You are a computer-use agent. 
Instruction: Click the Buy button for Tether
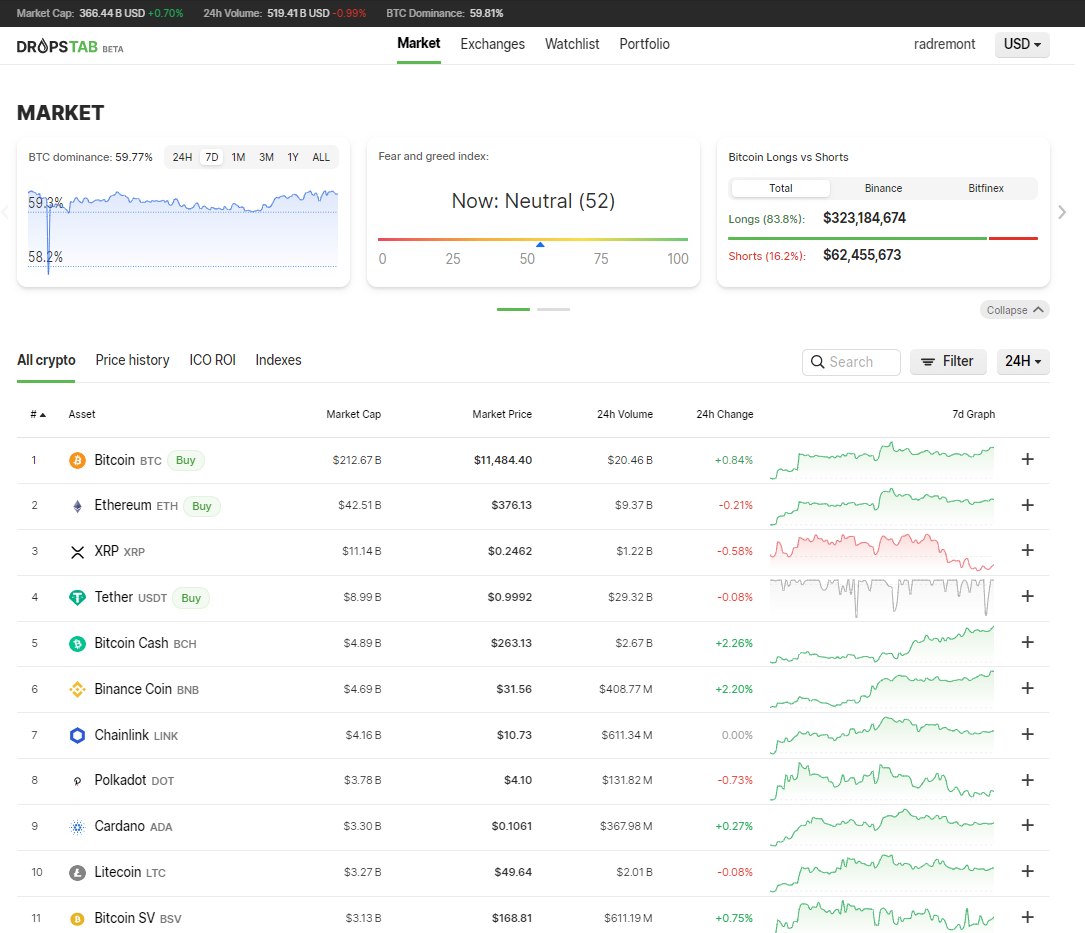point(191,598)
